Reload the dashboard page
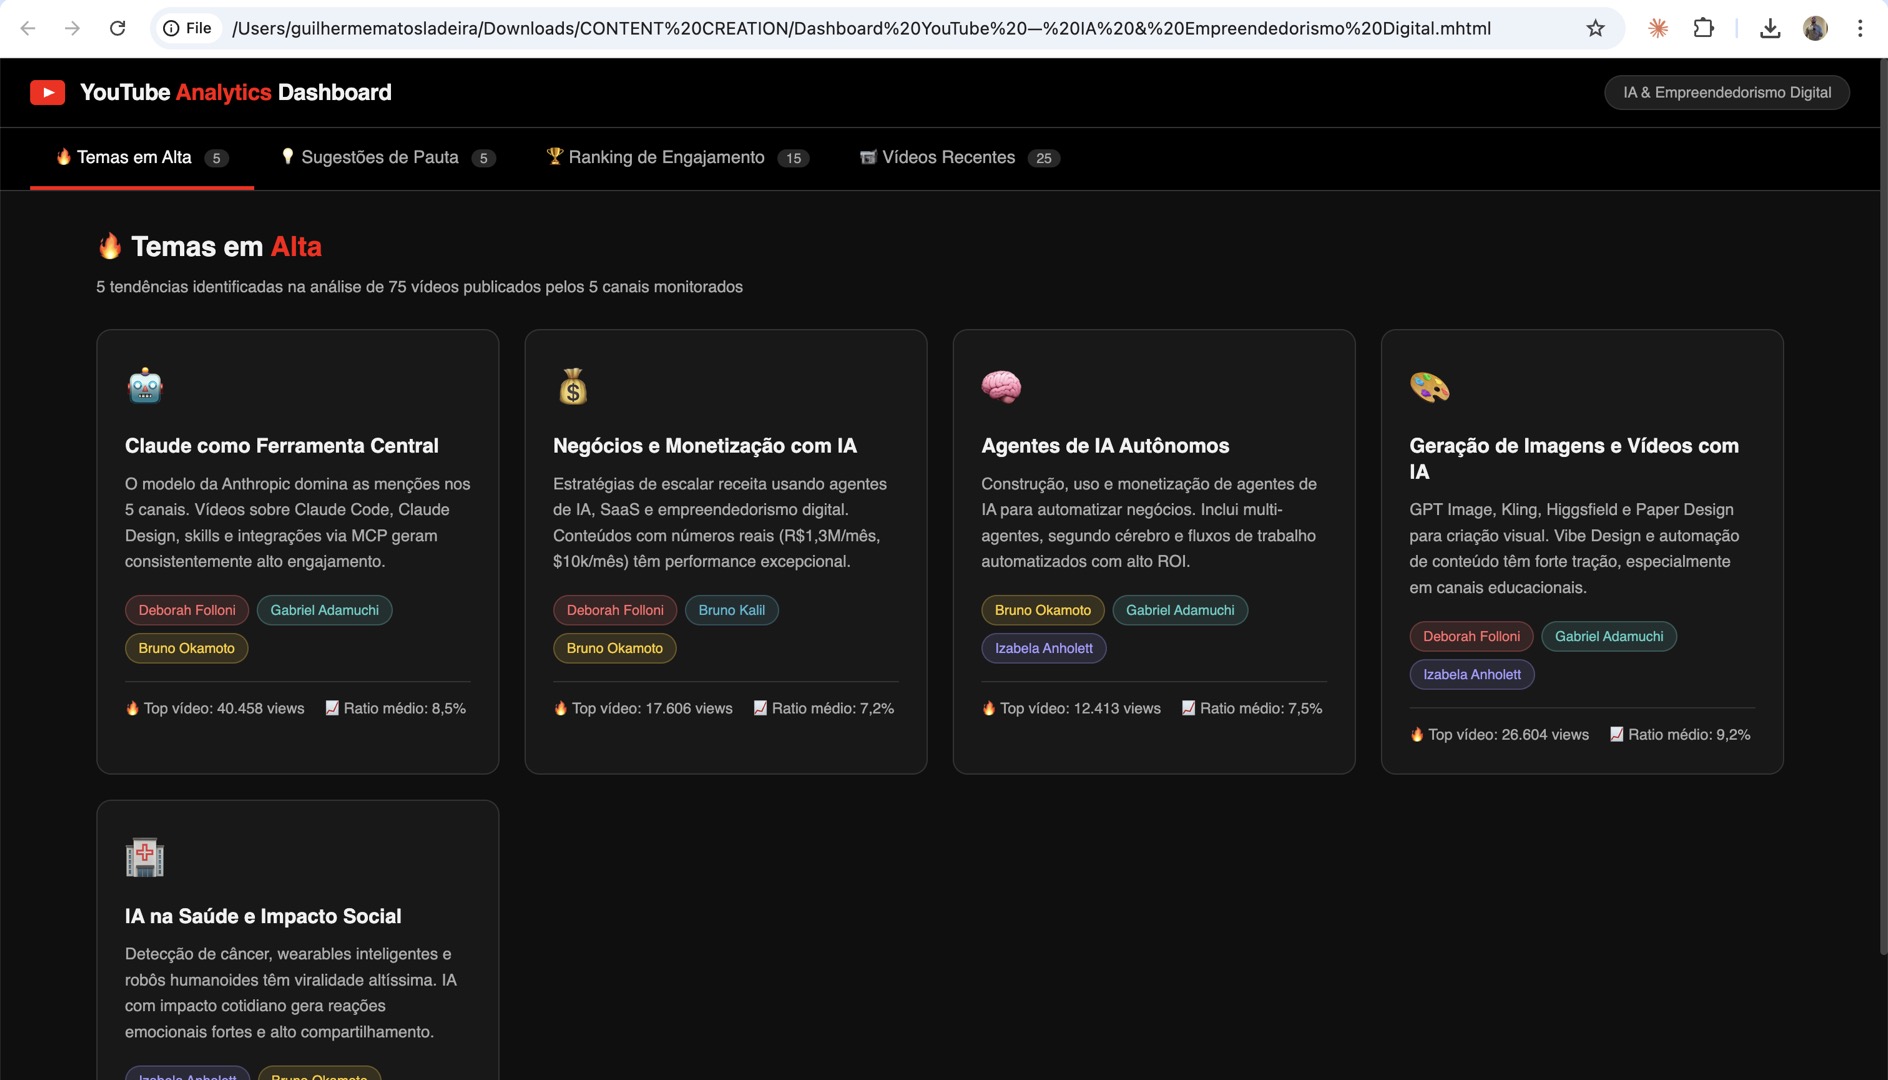 [x=117, y=28]
